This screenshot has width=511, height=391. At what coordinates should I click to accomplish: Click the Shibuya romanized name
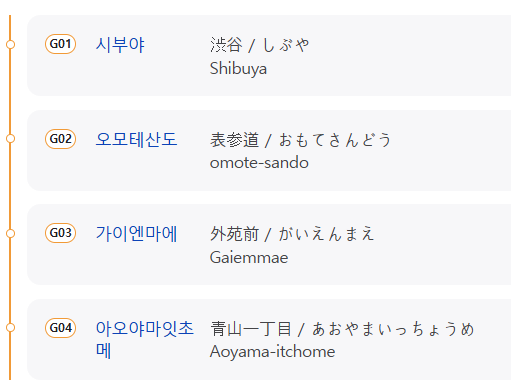coord(238,69)
